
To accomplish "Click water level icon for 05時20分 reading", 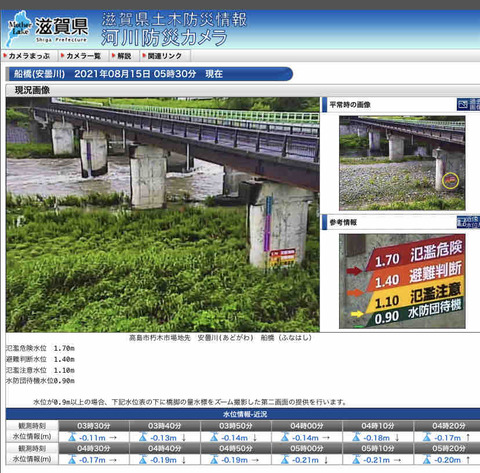I will pyautogui.click(x=427, y=460).
